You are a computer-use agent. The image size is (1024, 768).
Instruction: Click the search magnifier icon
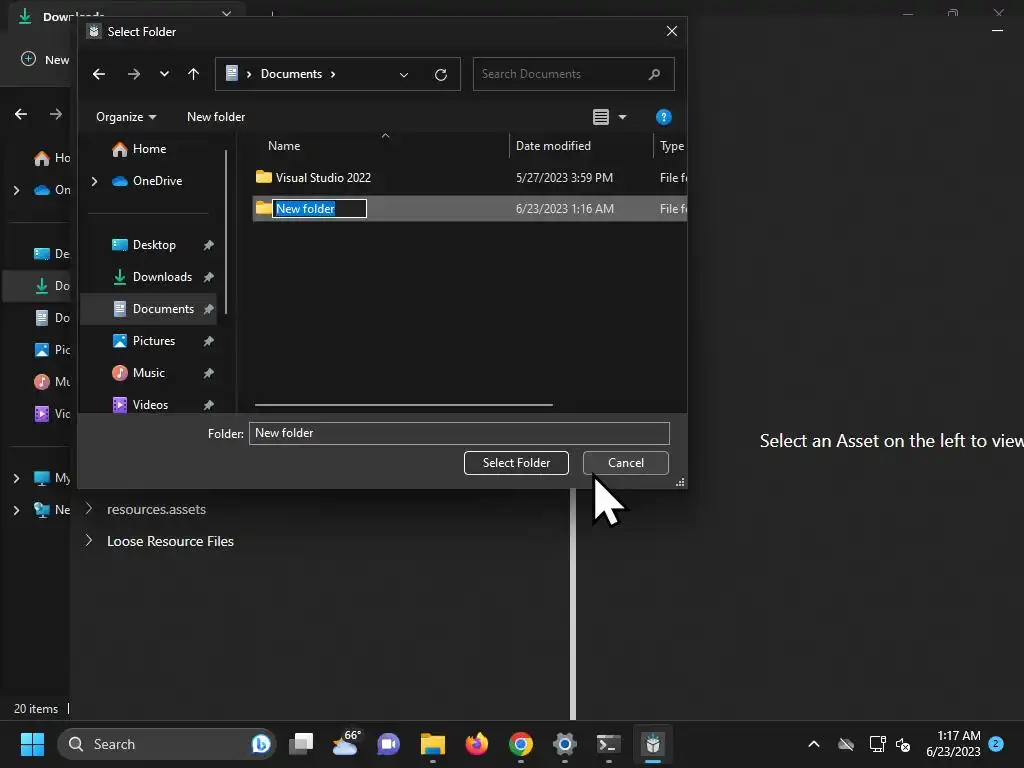654,74
